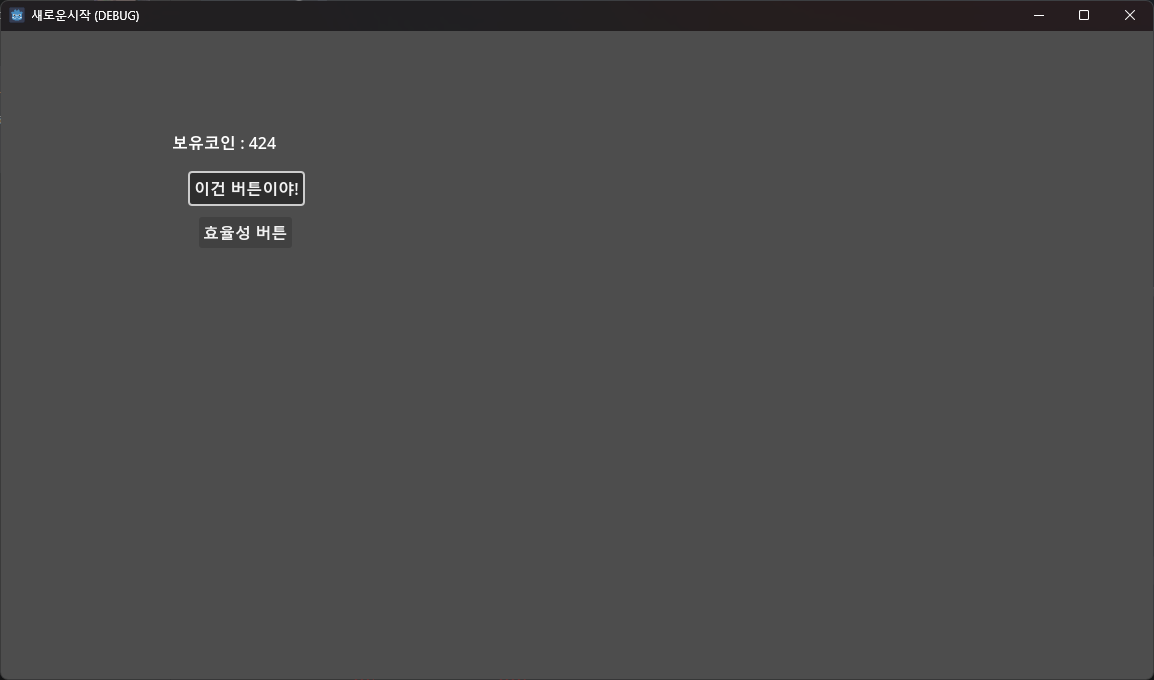This screenshot has height=680, width=1154.
Task: Focus the white-bordered 이건 버튼이야! button
Action: tap(246, 188)
